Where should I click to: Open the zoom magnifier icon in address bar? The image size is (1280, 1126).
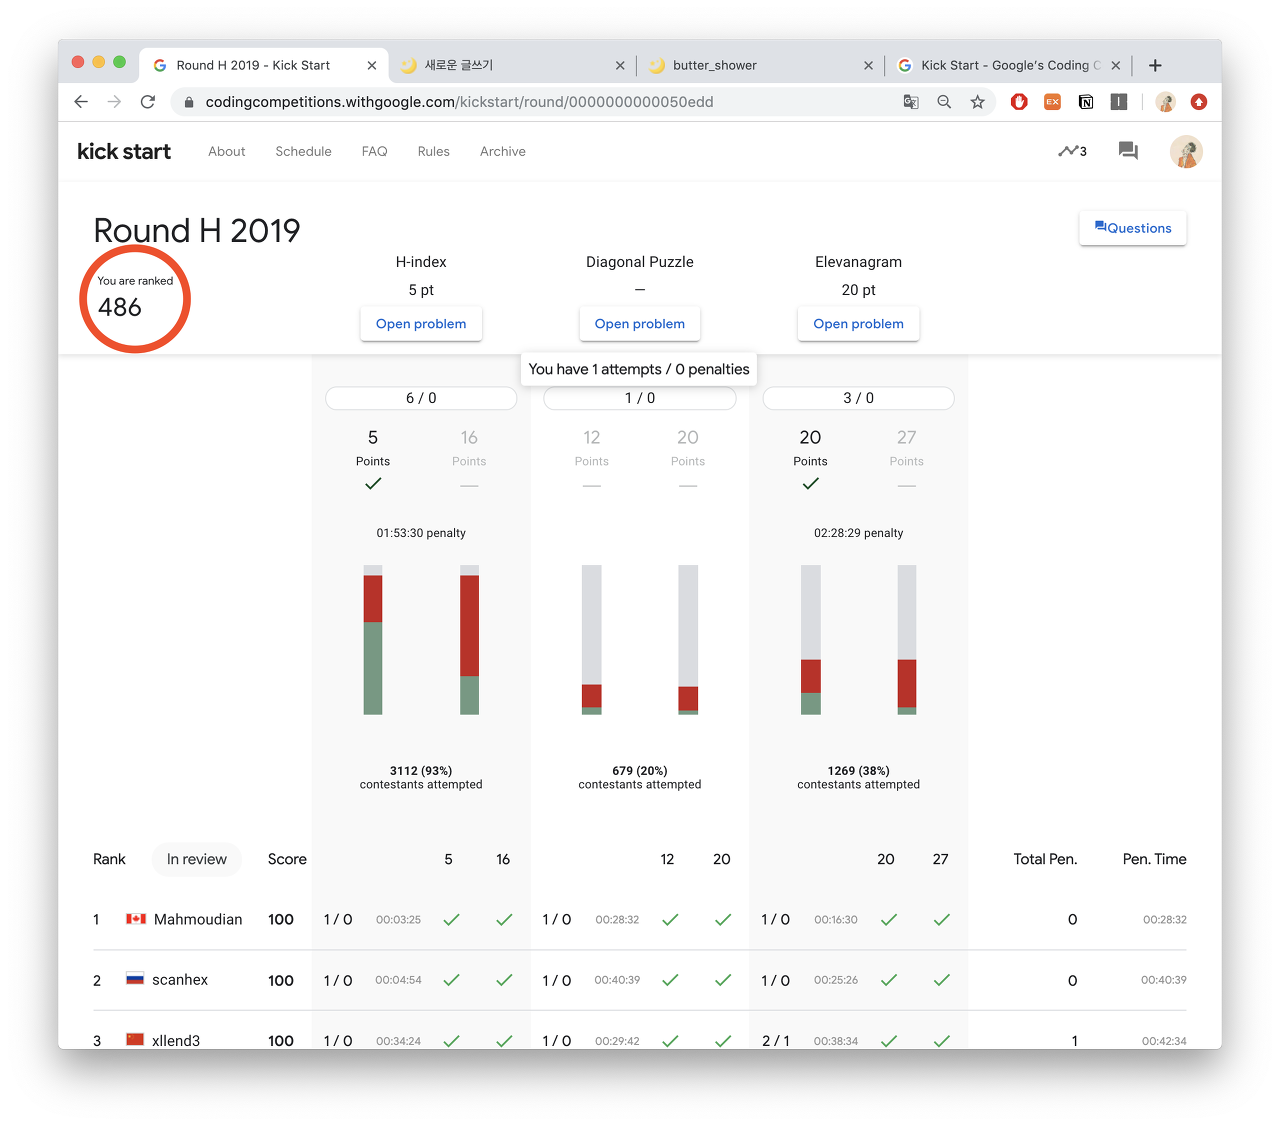(944, 102)
